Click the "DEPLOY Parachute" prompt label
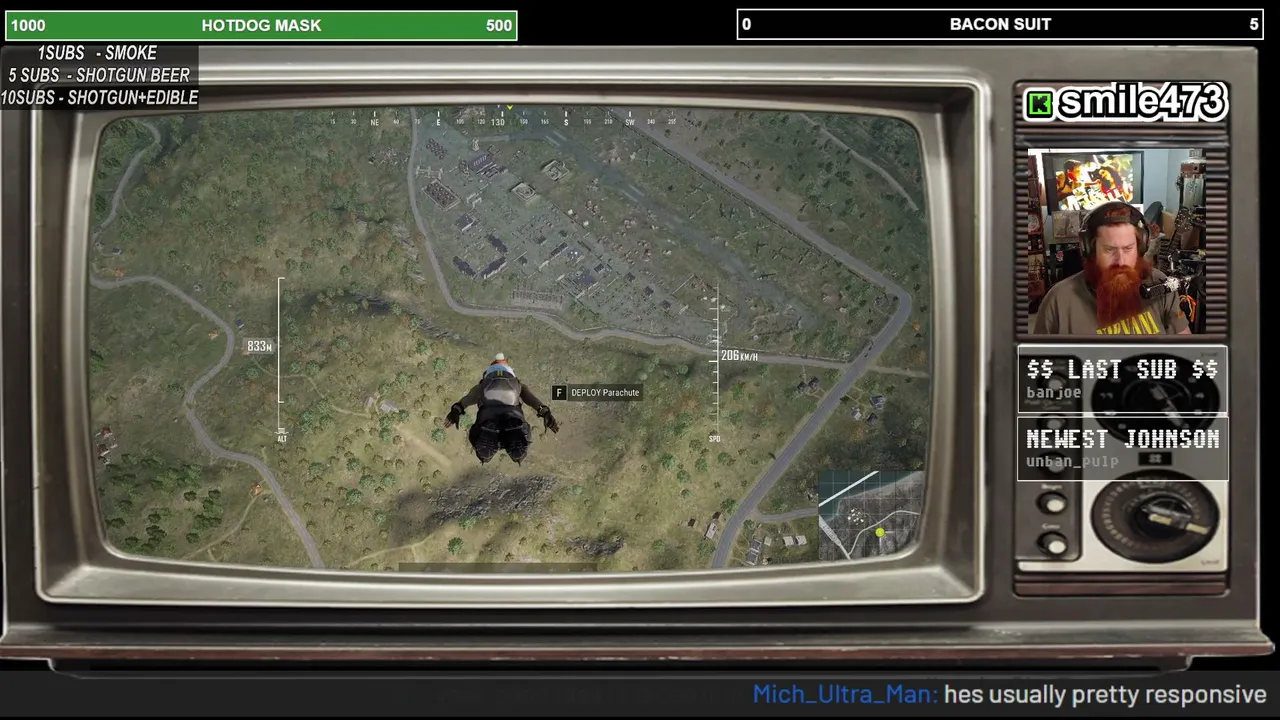The height and width of the screenshot is (720, 1280). [605, 393]
